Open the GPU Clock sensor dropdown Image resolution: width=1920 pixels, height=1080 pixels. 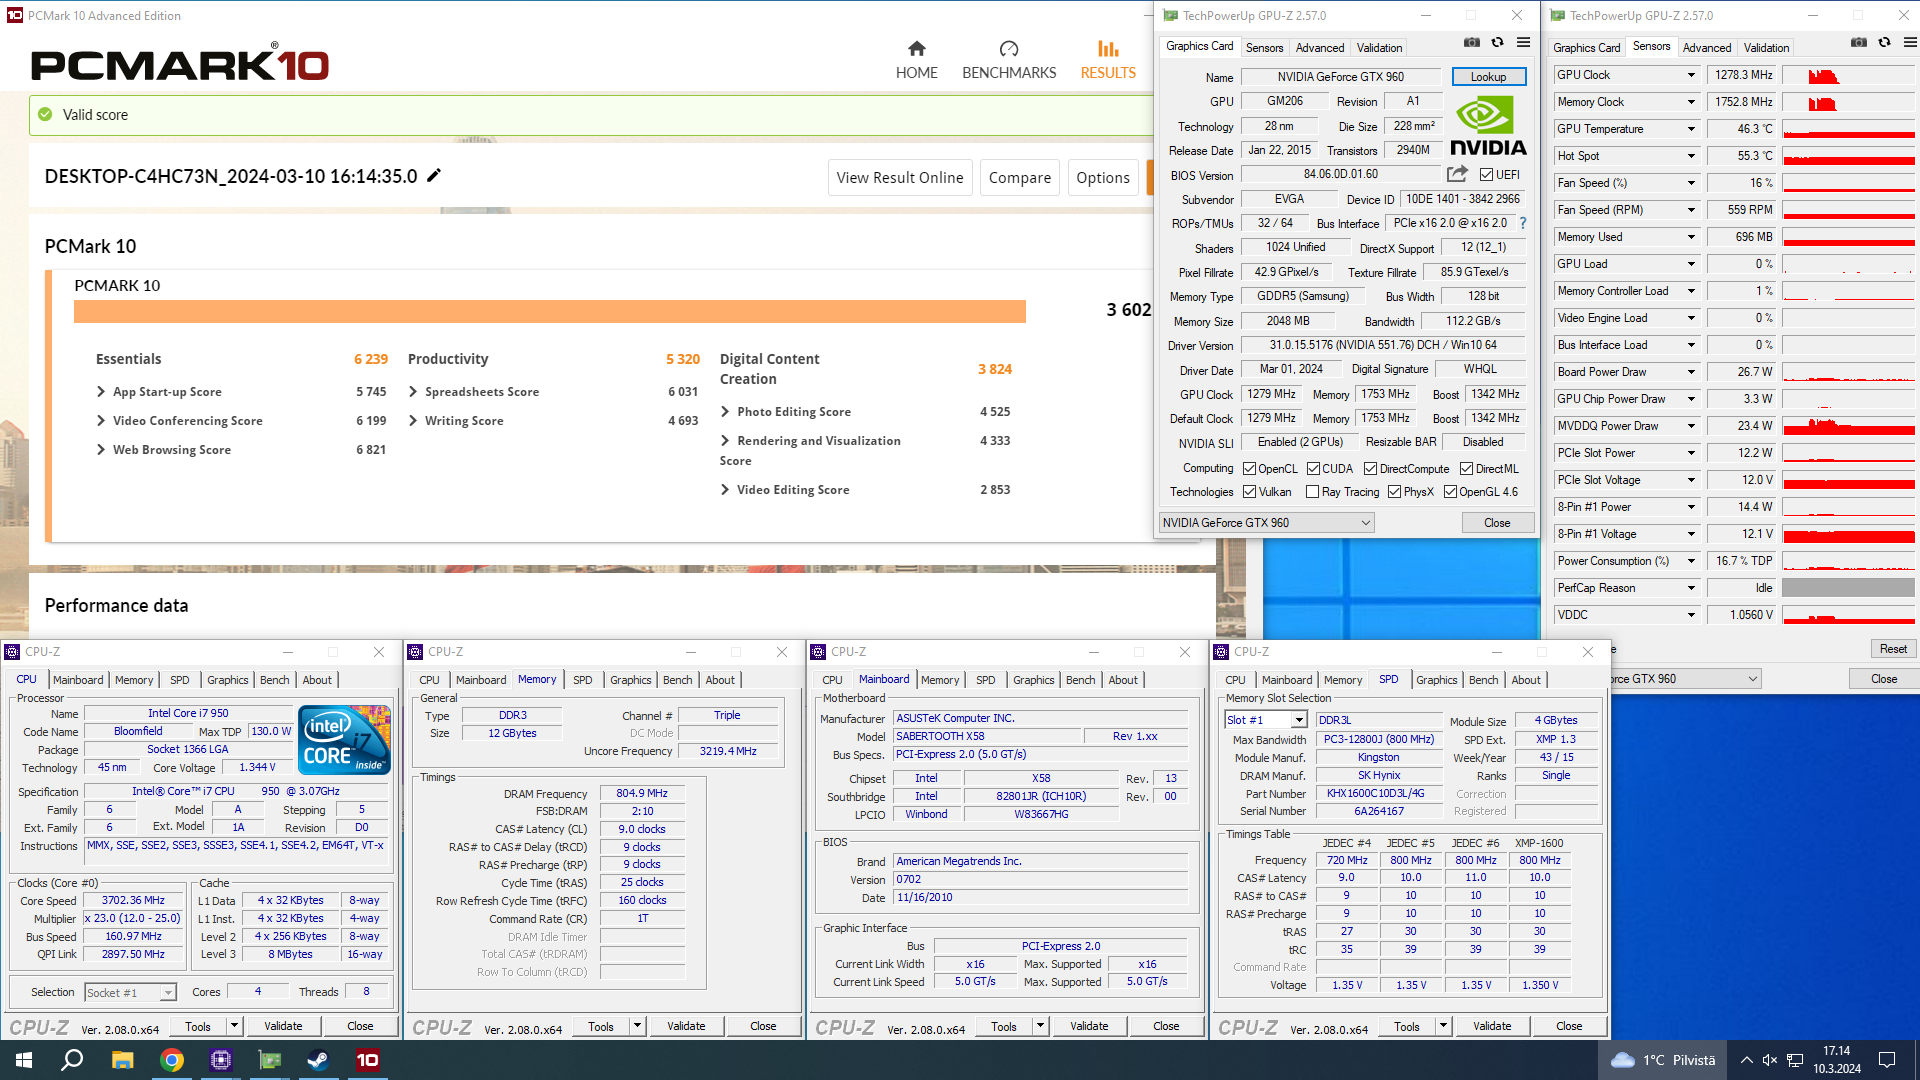click(1691, 76)
